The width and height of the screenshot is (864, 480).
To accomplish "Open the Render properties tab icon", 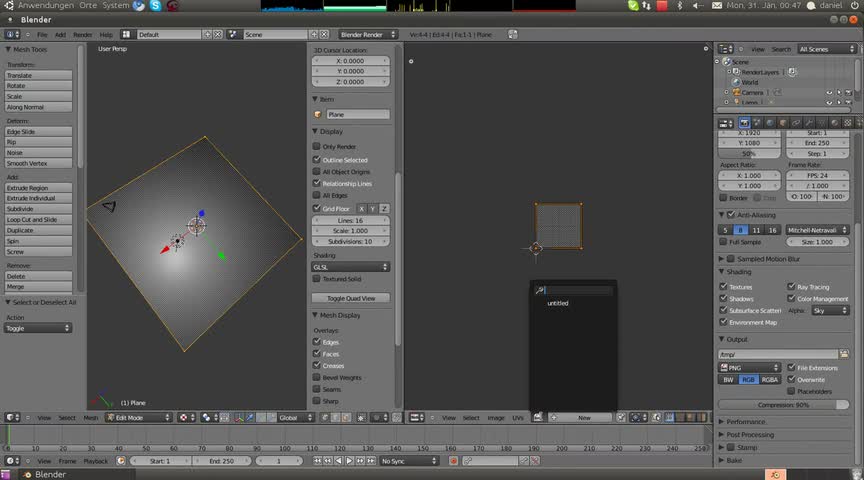I will tap(743, 122).
